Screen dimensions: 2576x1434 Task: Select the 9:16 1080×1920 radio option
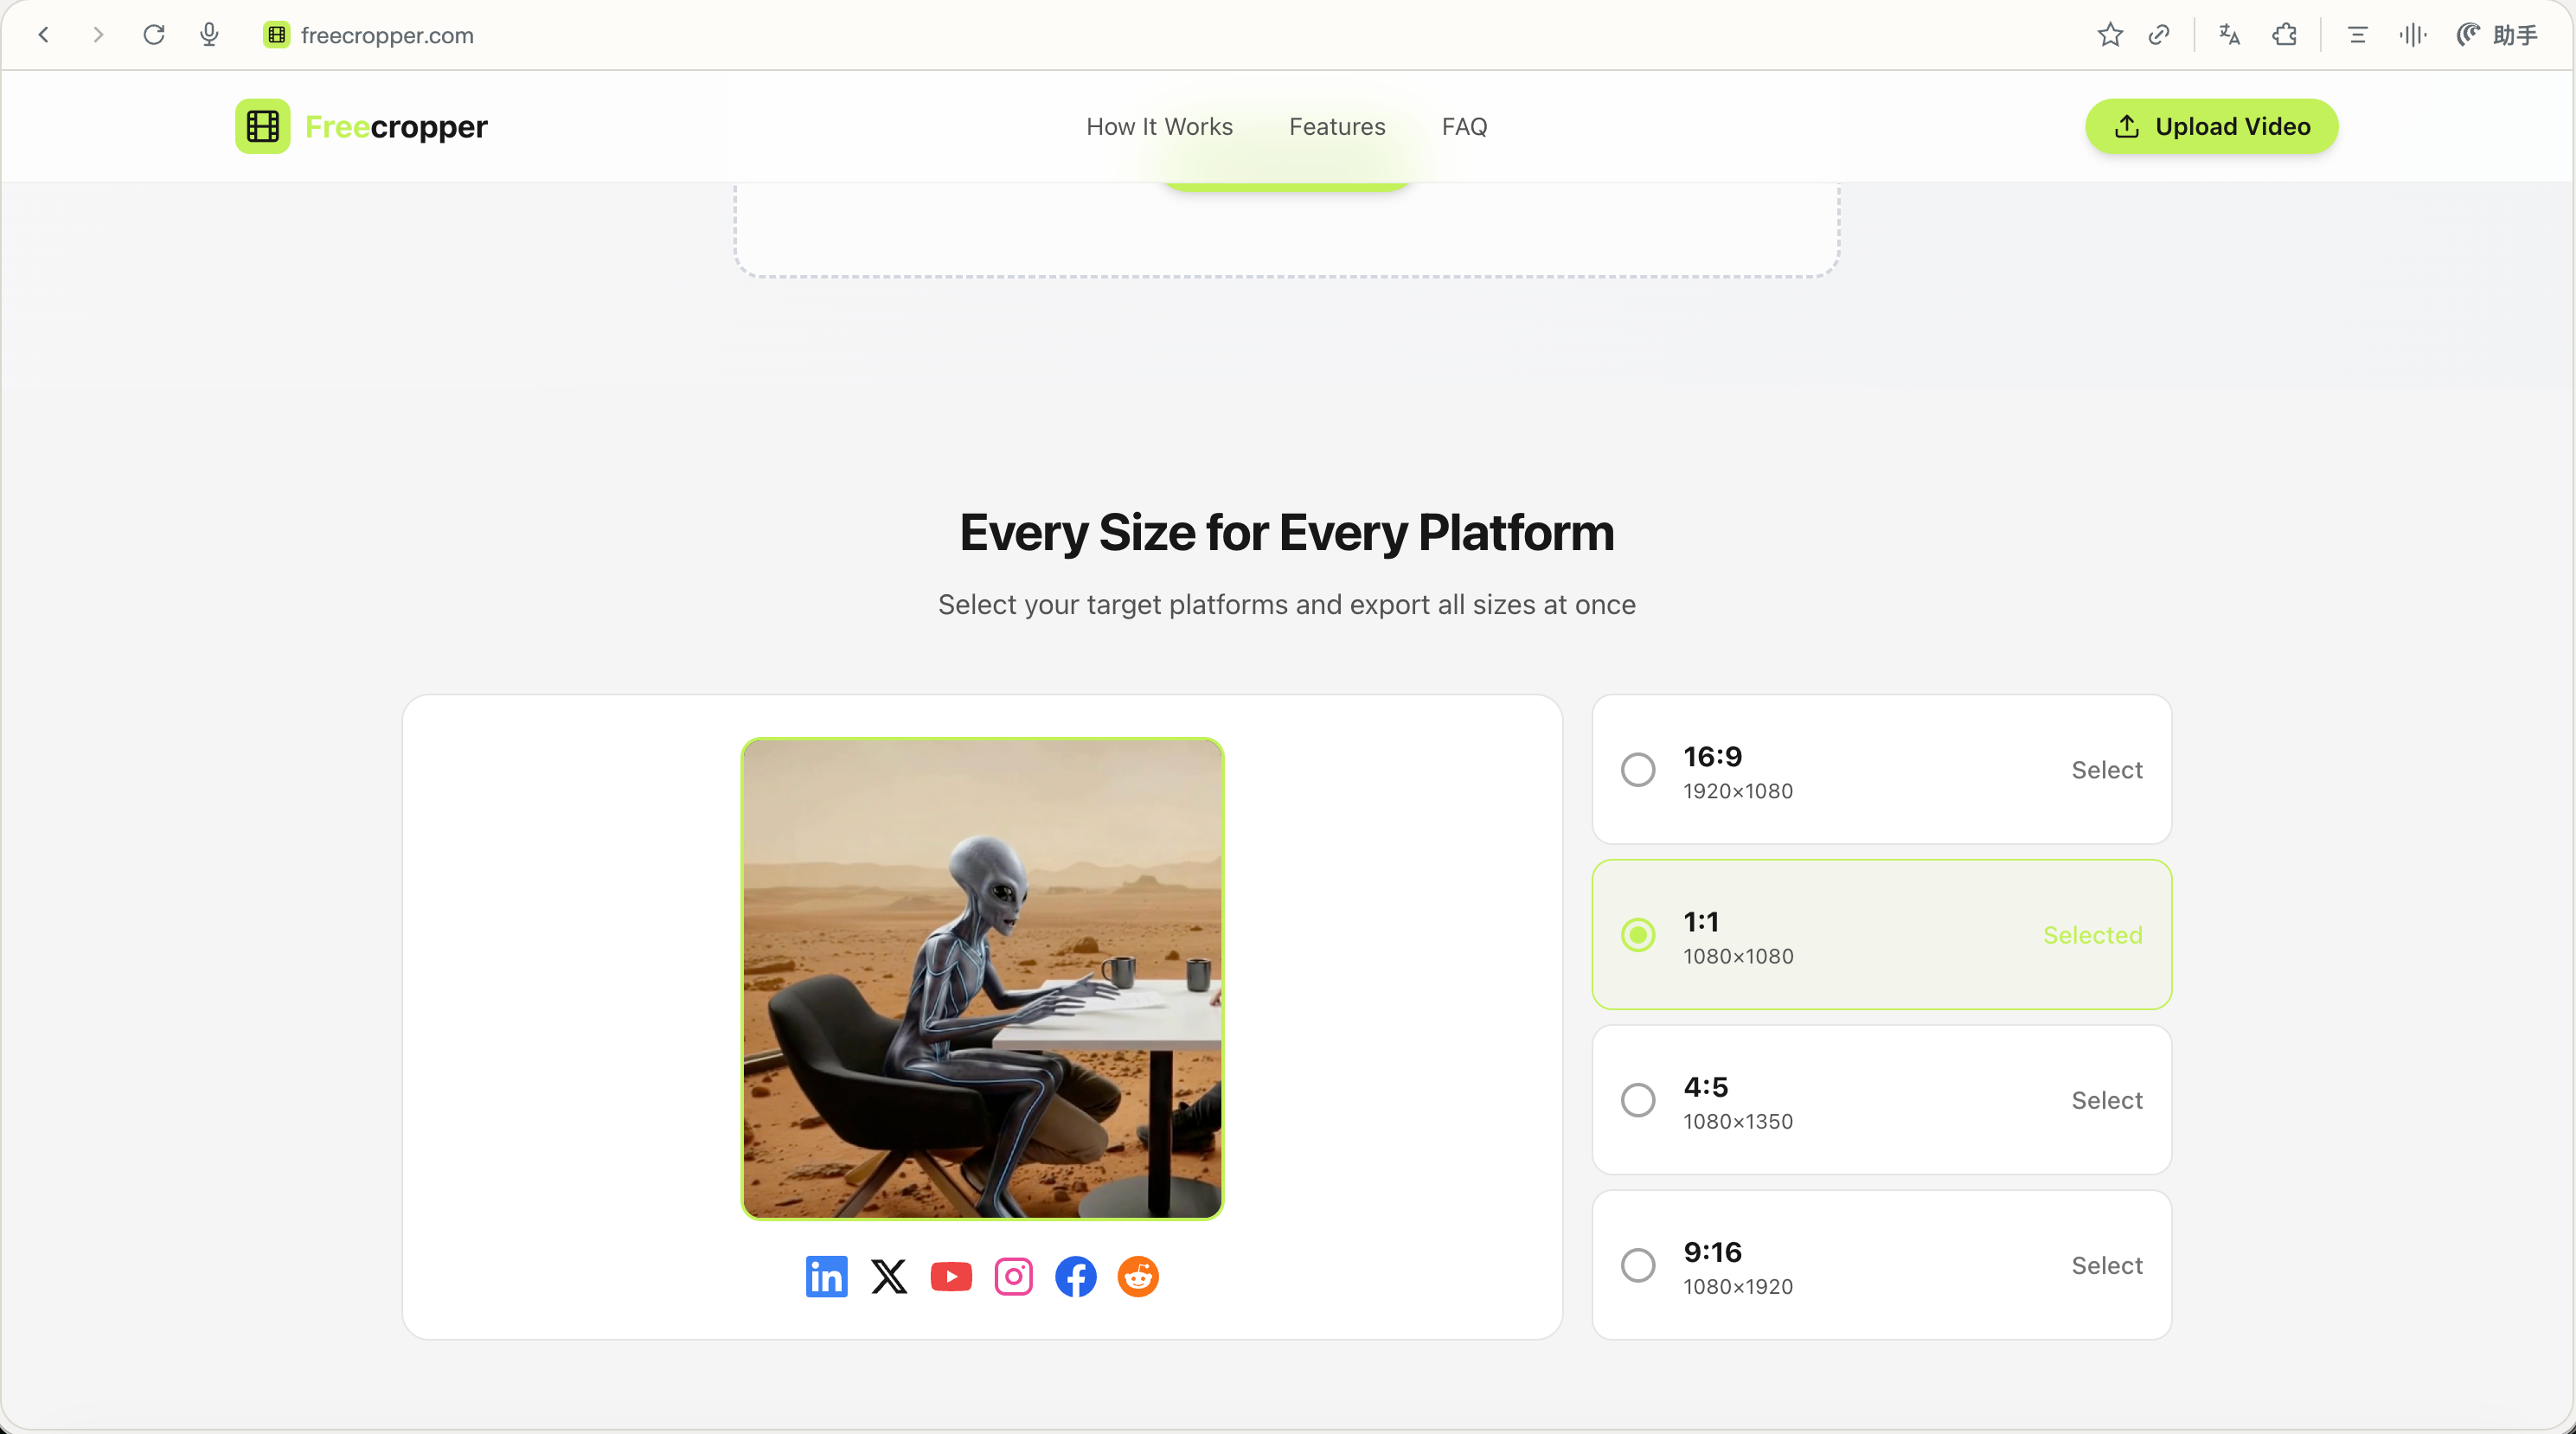click(x=1638, y=1265)
